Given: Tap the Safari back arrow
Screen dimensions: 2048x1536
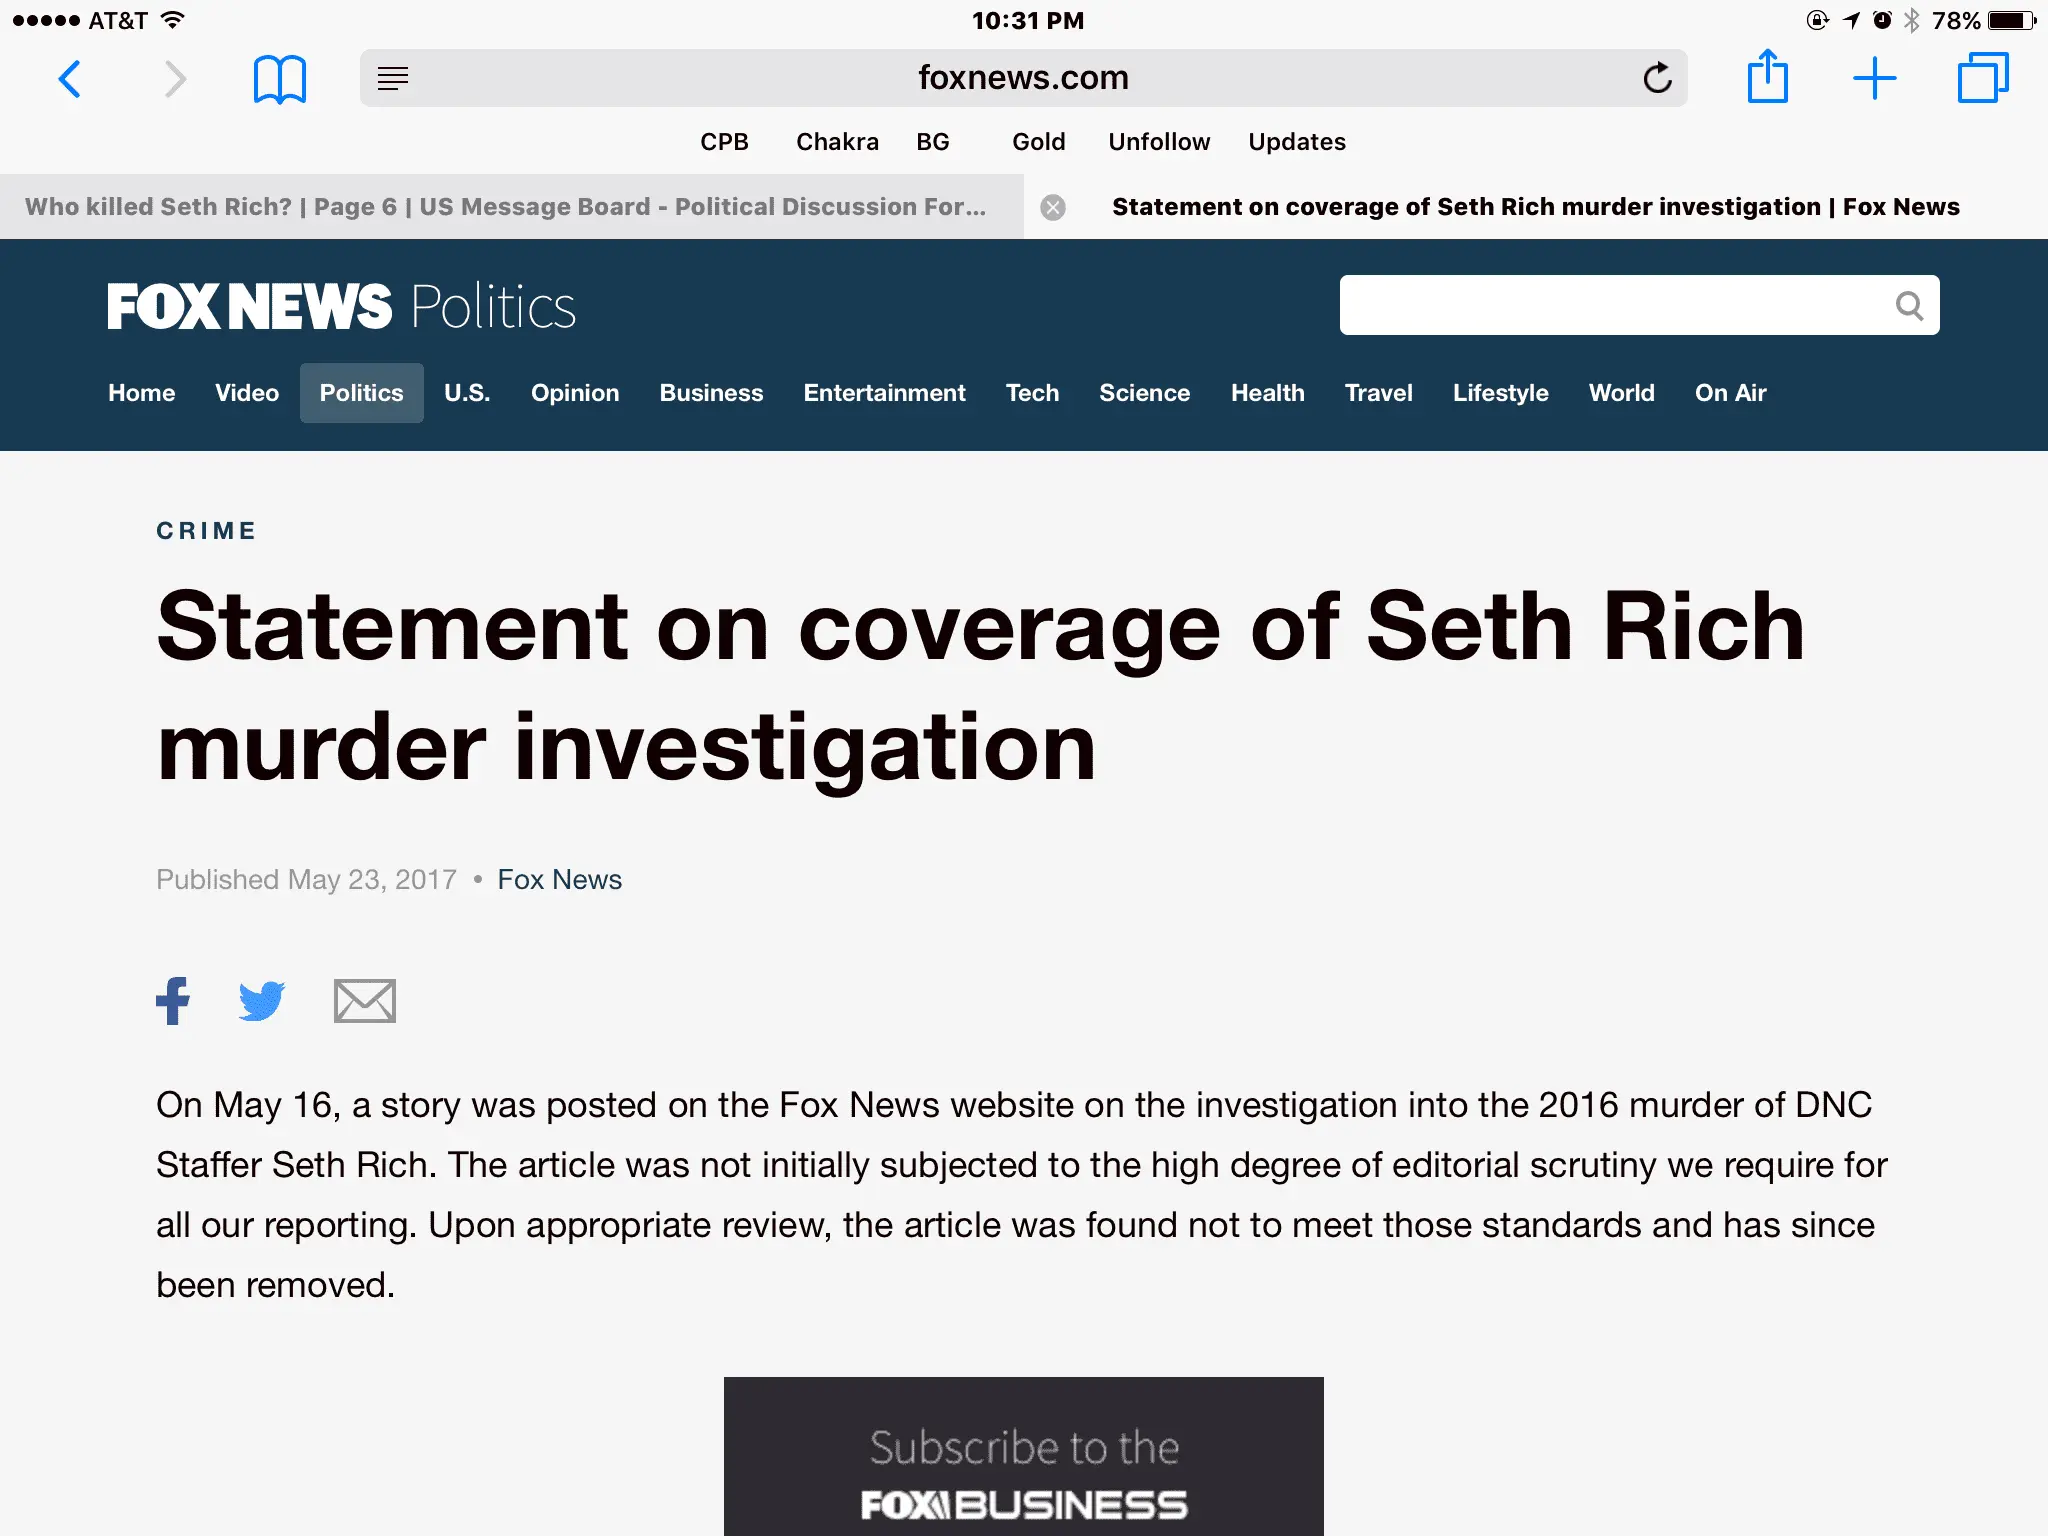Looking at the screenshot, I should click(x=69, y=78).
